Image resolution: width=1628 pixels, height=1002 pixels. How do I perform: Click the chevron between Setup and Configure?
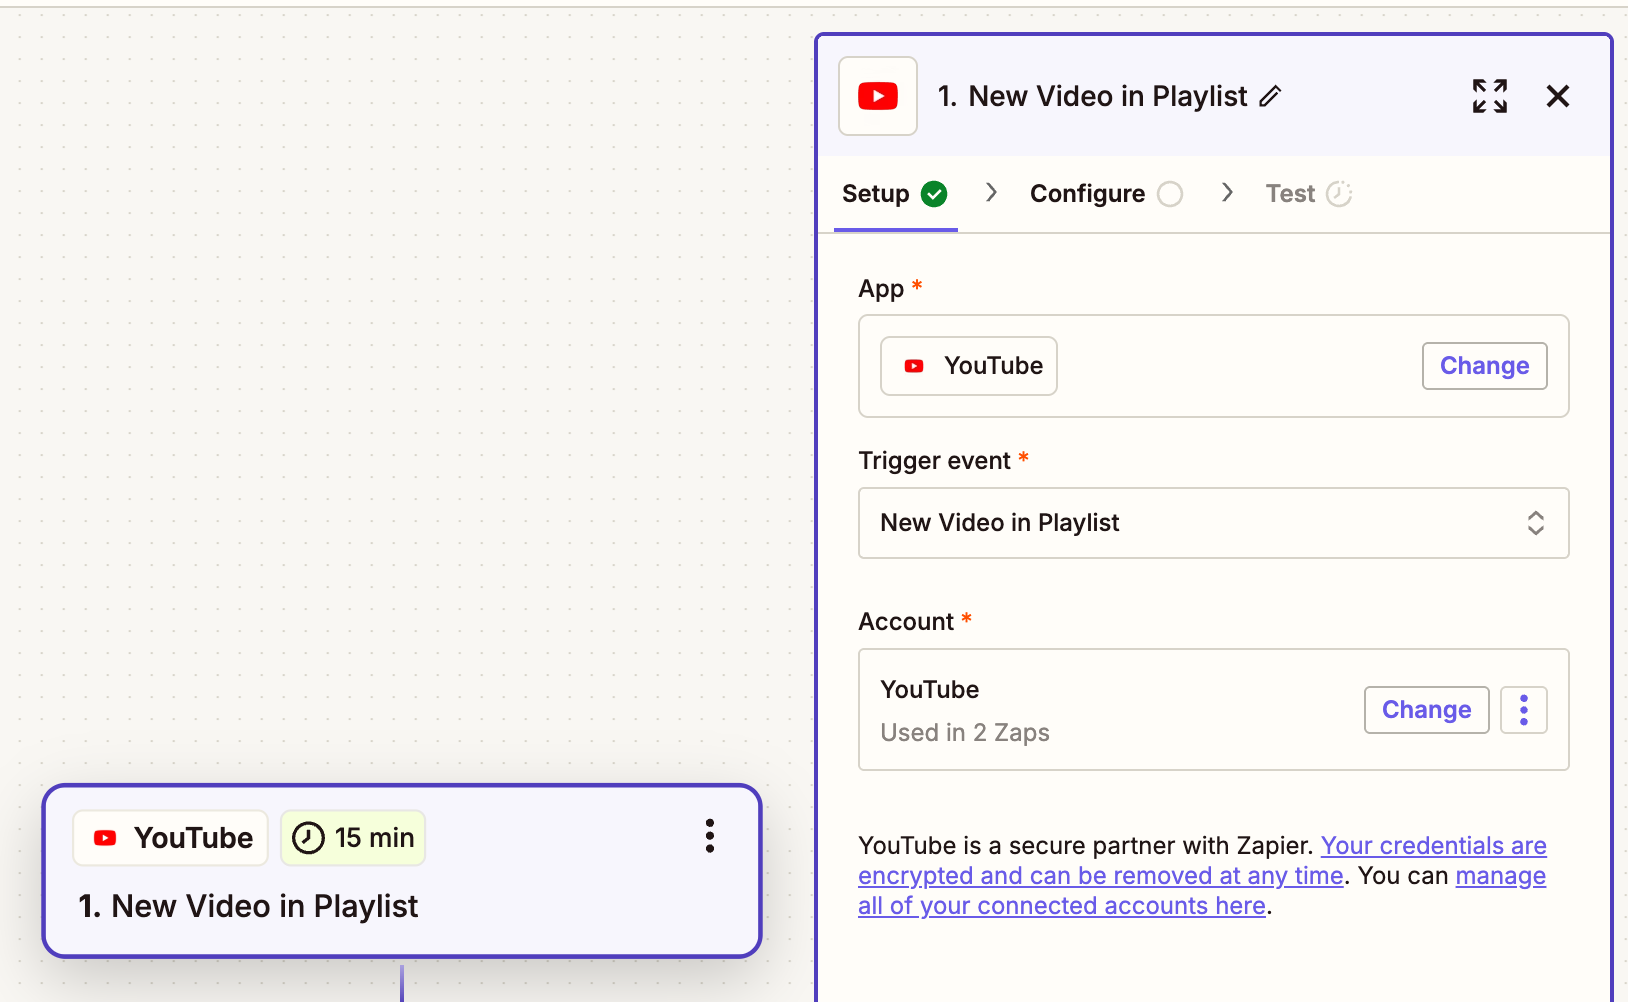[x=991, y=192]
